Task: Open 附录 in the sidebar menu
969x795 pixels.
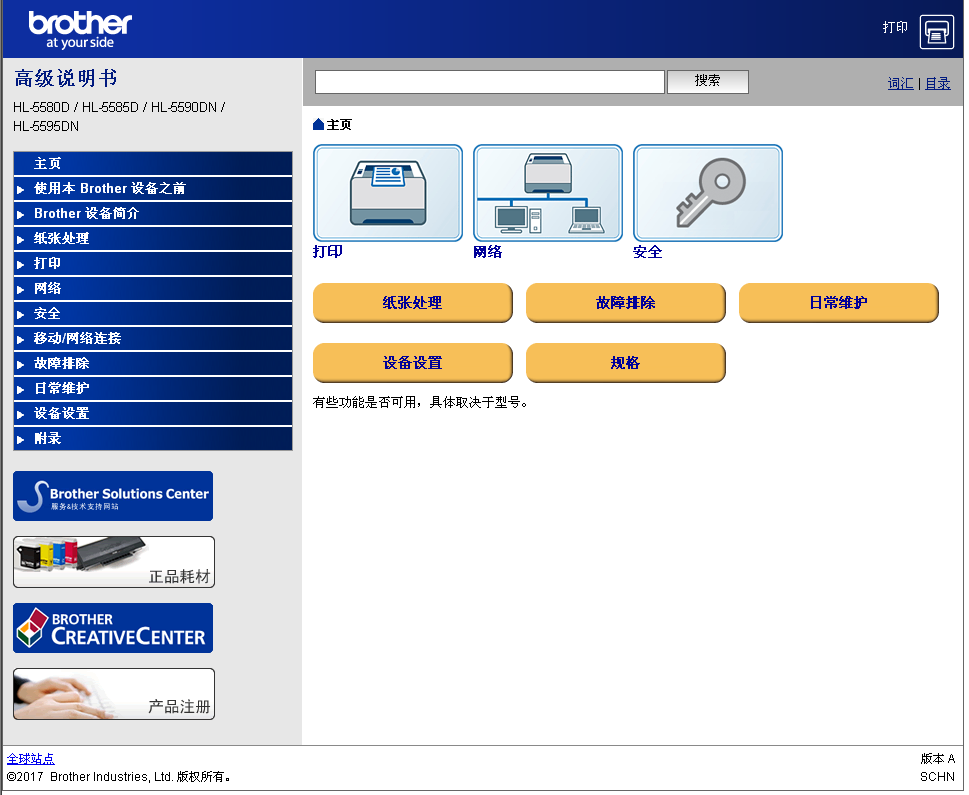Action: [153, 438]
